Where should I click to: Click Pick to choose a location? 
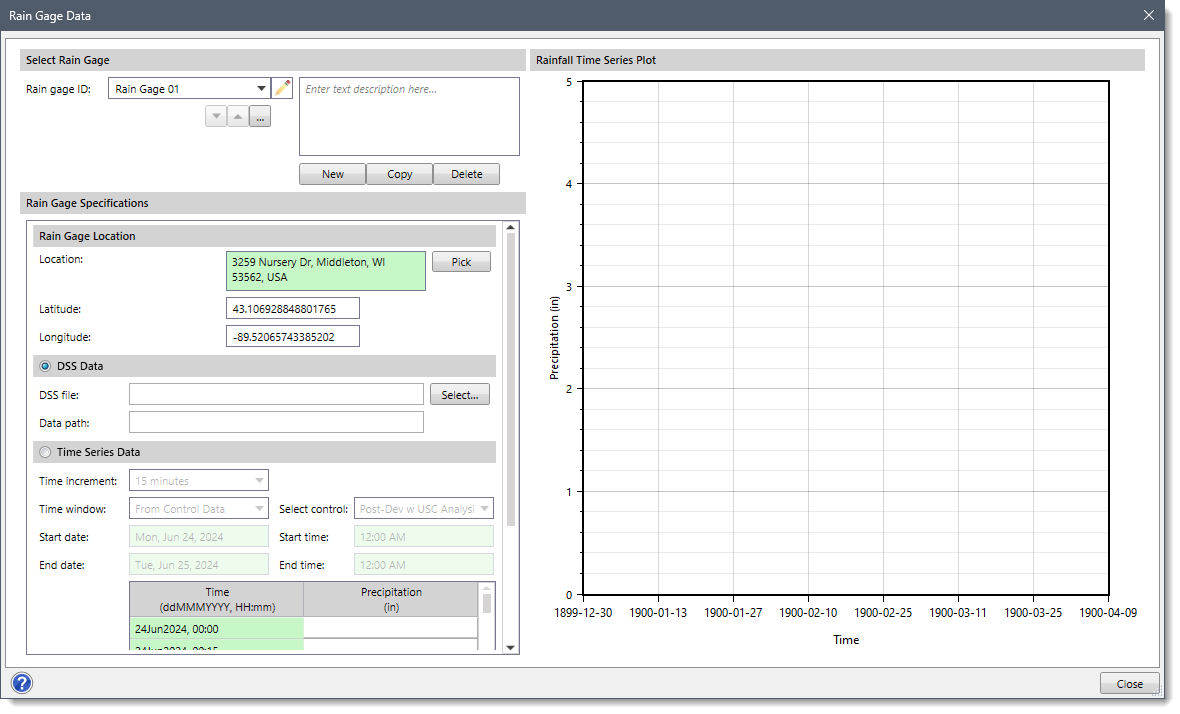point(461,261)
